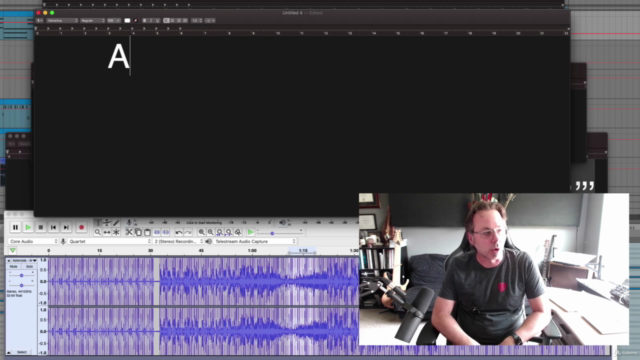Click the Trim audio icon in Audacity
Image resolution: width=640 pixels, height=360 pixels.
[157, 232]
